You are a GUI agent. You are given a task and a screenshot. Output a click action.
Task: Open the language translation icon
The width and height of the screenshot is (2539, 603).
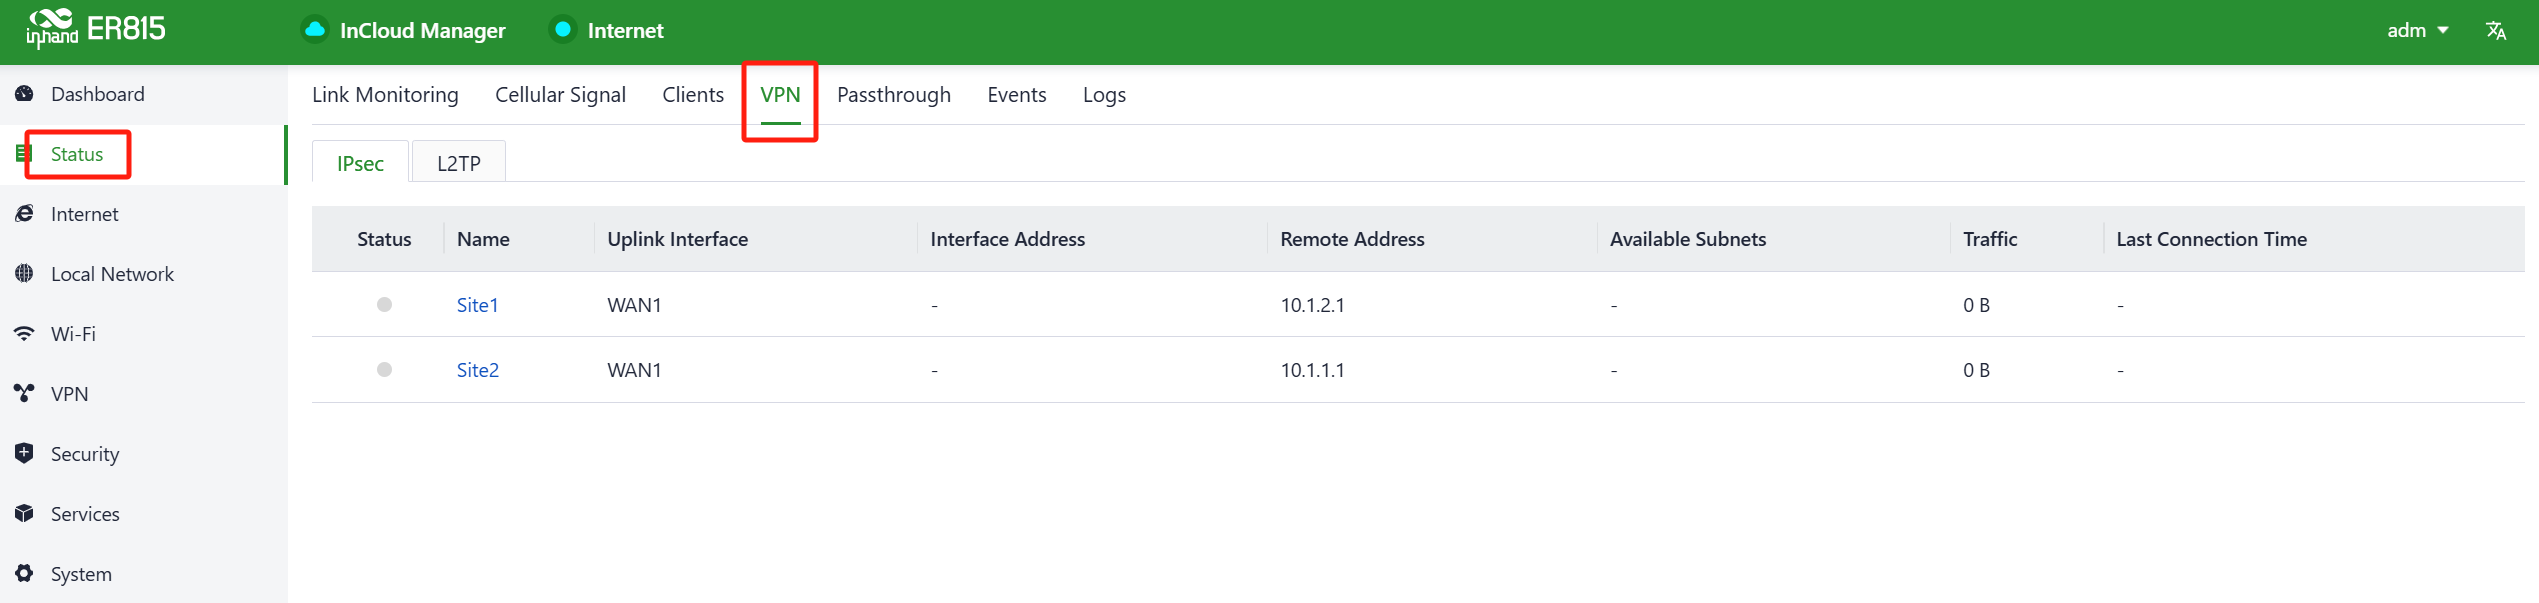(2495, 31)
